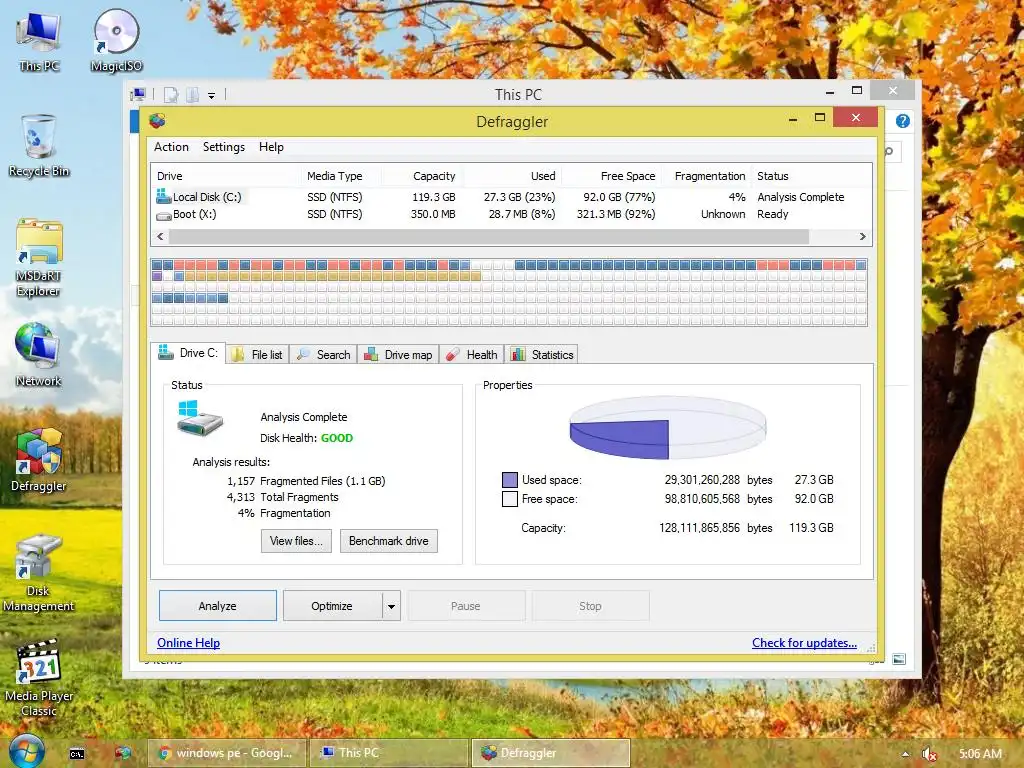Open the Online Help link
The width and height of the screenshot is (1024, 768).
coord(188,643)
